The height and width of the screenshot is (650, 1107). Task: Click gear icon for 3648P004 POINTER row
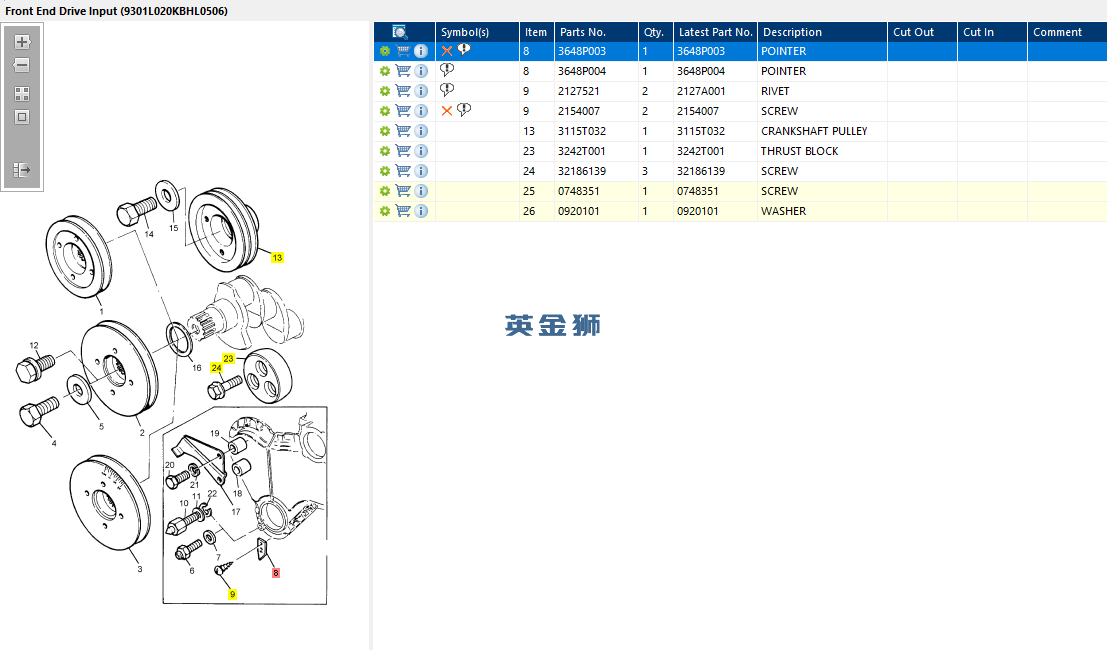click(x=385, y=71)
